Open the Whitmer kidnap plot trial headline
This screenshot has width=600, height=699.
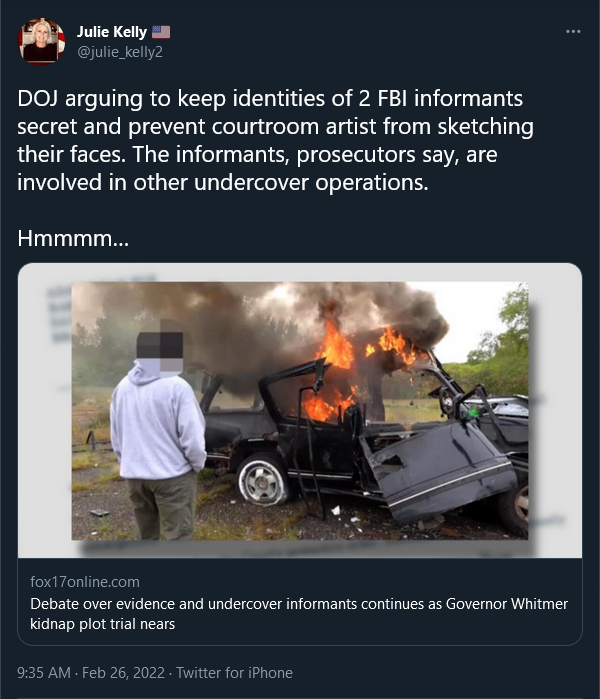coord(299,613)
